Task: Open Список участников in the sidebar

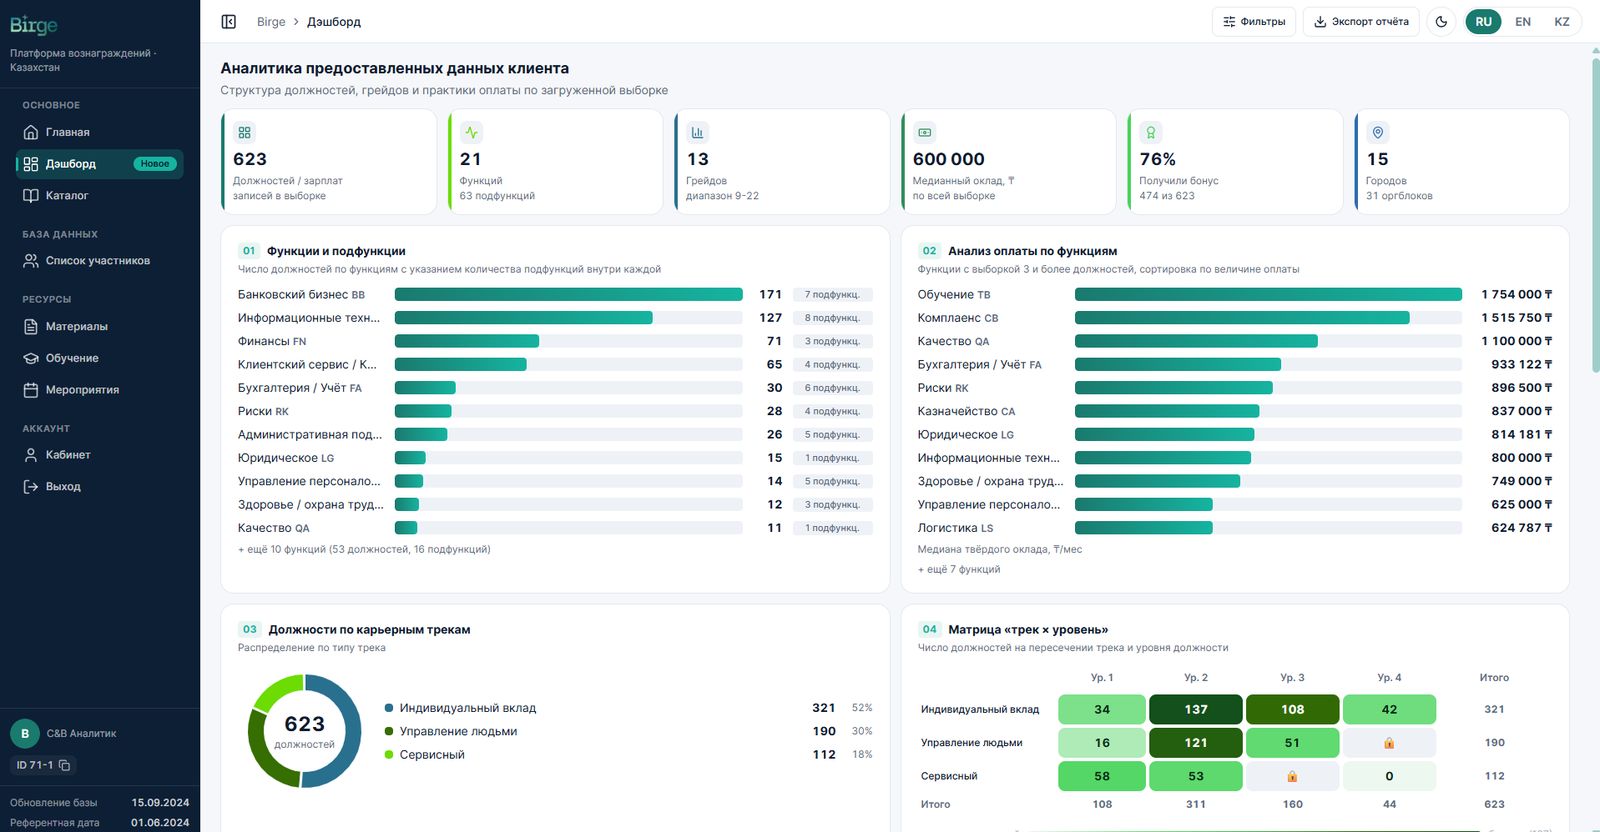Action: 100,261
